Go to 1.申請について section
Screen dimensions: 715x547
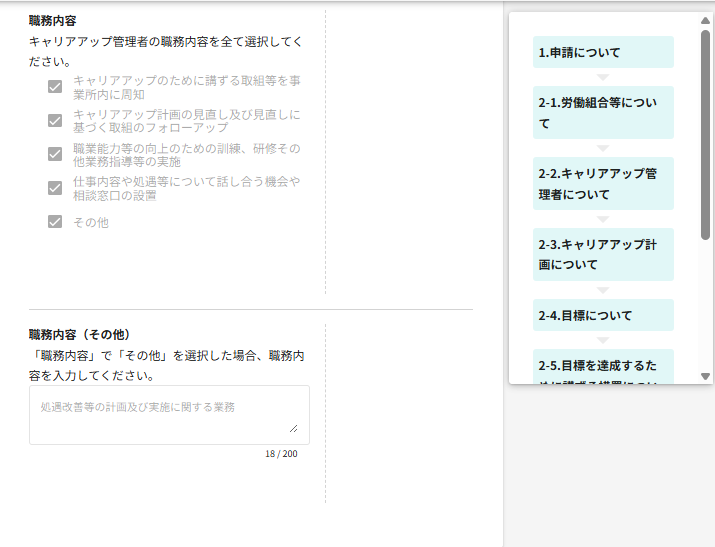[603, 52]
